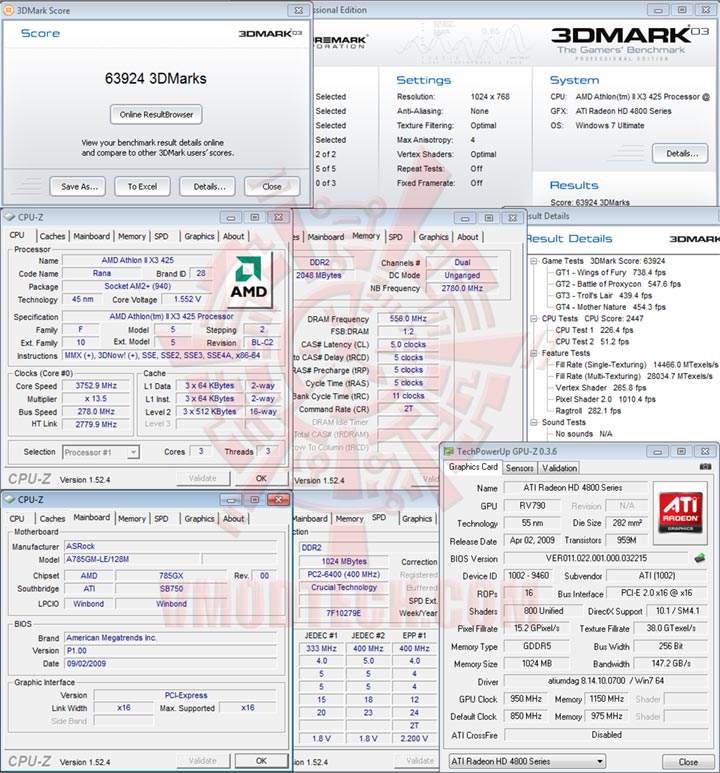Open the About tab in the CPU-Z Mainboard window
Screen dimensions: 720x773
pos(233,519)
